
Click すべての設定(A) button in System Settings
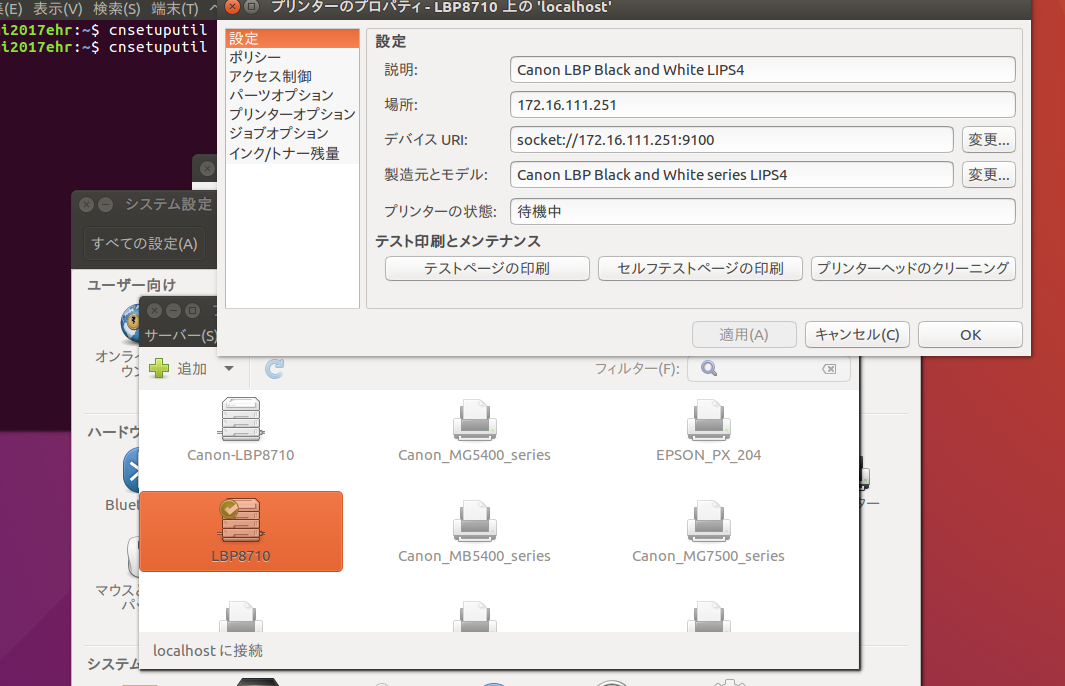pyautogui.click(x=144, y=243)
